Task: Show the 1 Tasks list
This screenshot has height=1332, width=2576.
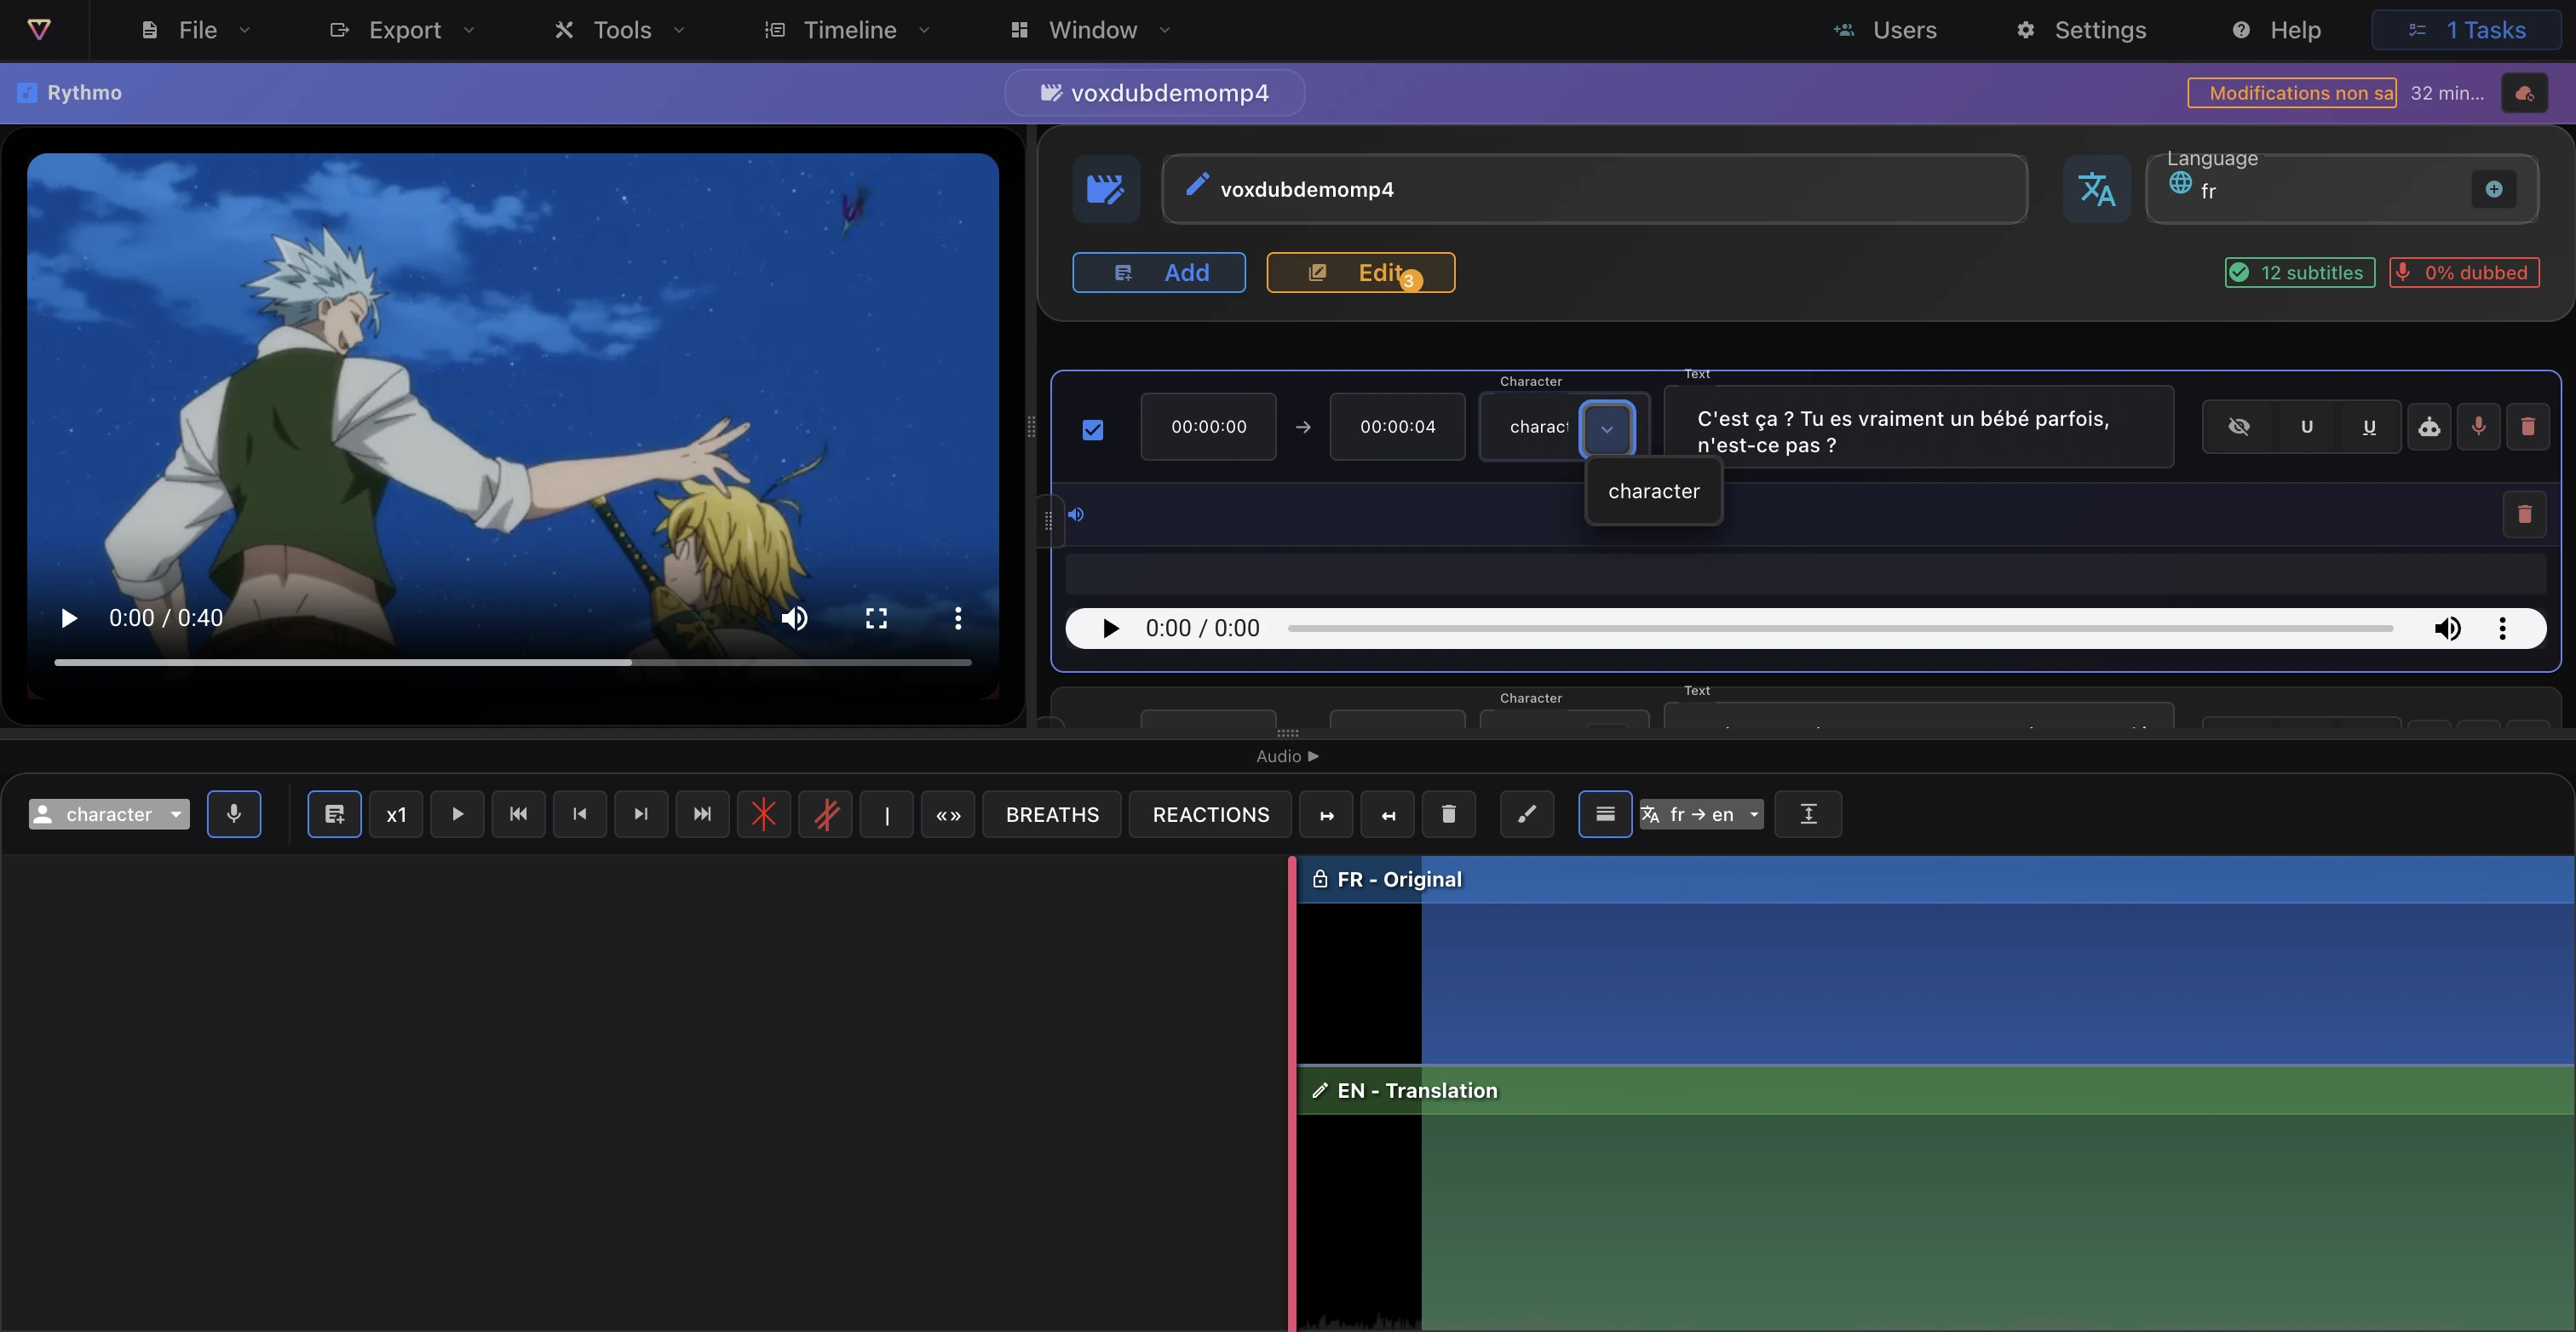Action: click(2466, 30)
